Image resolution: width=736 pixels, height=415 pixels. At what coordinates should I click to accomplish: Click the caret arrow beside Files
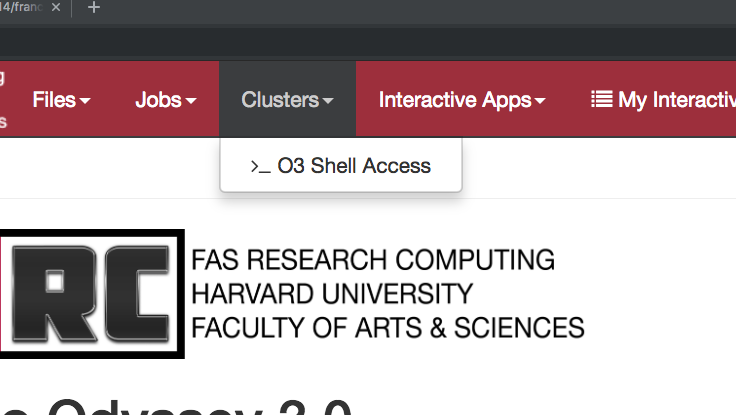coord(85,100)
